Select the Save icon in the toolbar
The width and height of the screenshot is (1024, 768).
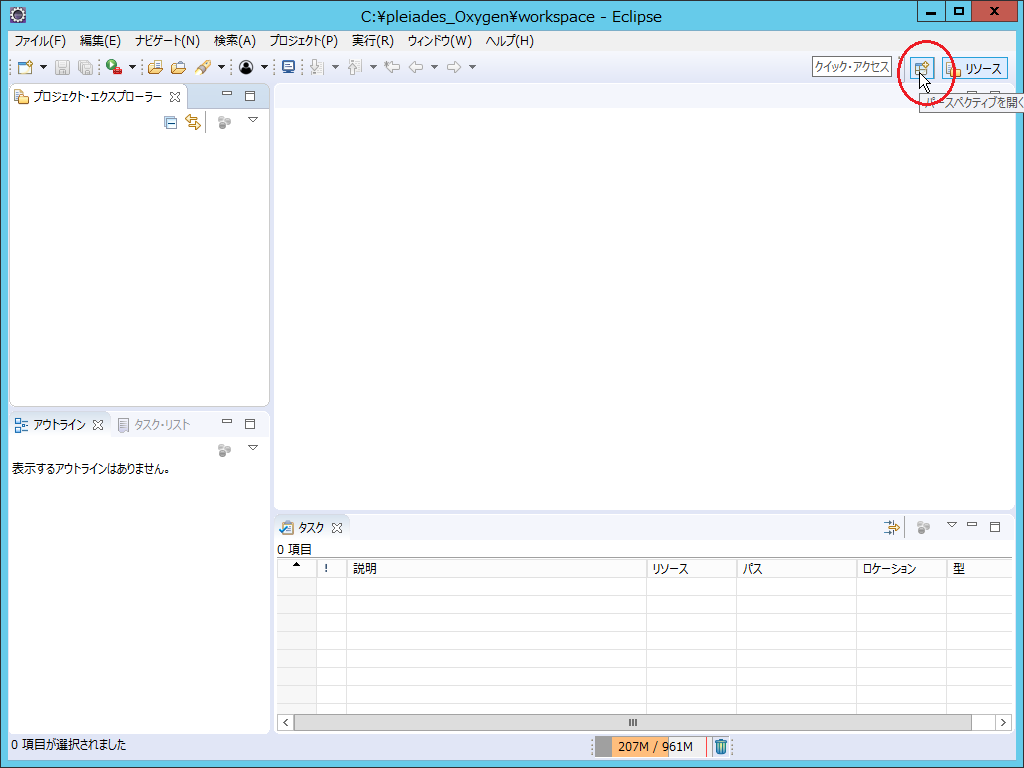coord(61,67)
